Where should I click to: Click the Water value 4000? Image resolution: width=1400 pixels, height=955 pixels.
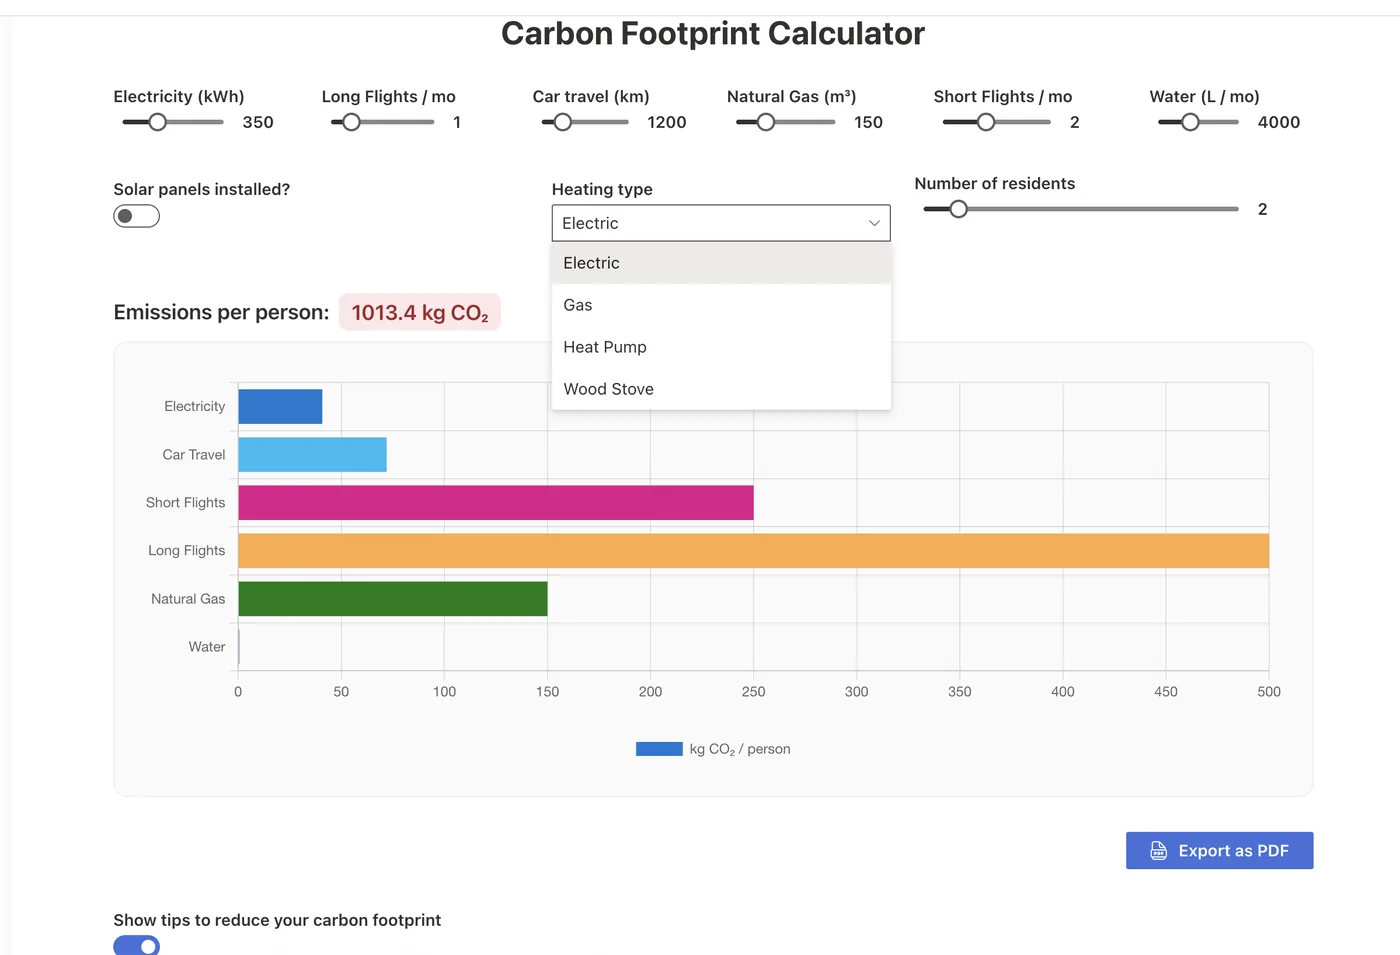1279,122
